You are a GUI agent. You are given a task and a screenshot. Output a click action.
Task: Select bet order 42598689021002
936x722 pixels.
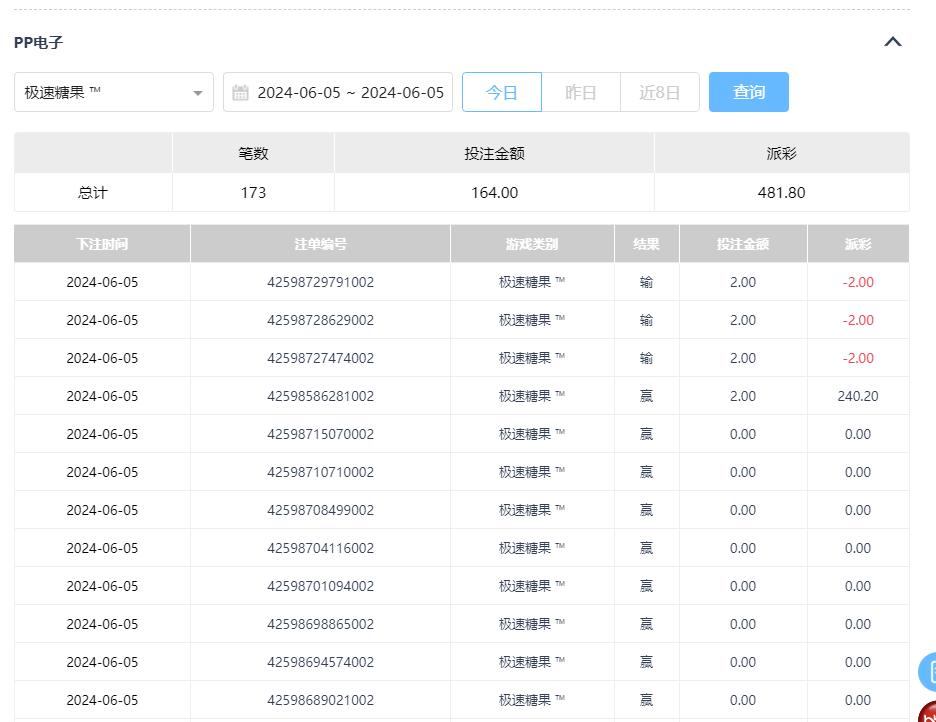tap(320, 700)
